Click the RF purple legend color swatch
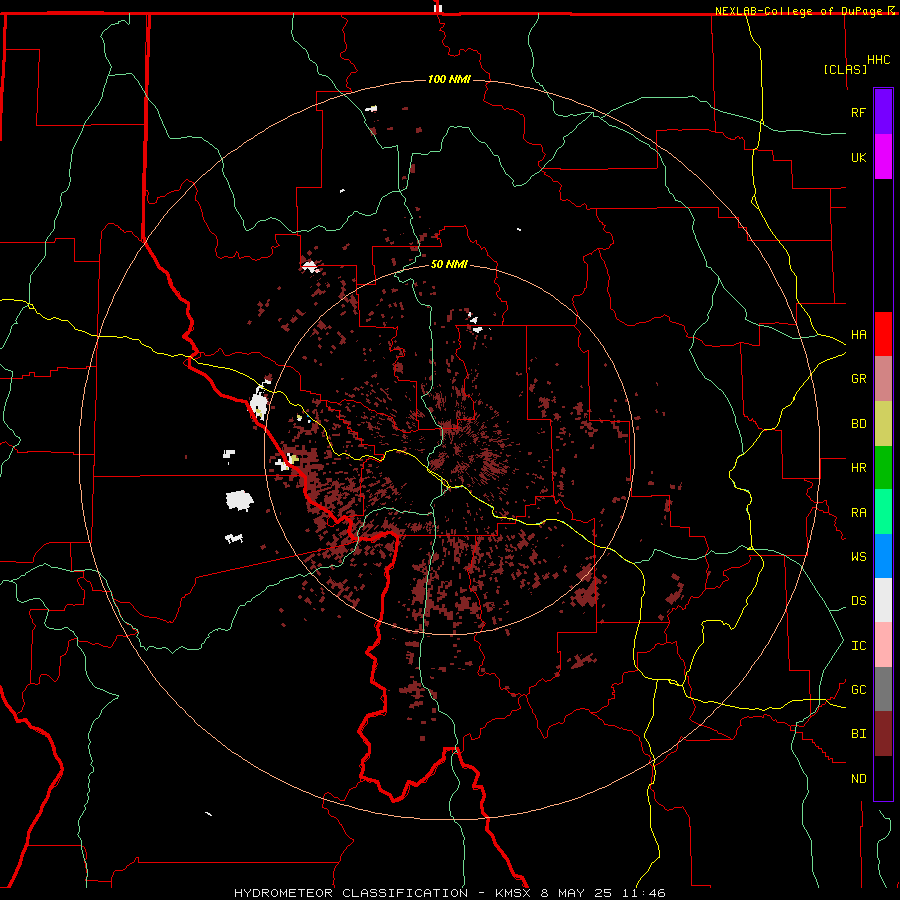Screen dimensions: 900x900 pos(883,111)
